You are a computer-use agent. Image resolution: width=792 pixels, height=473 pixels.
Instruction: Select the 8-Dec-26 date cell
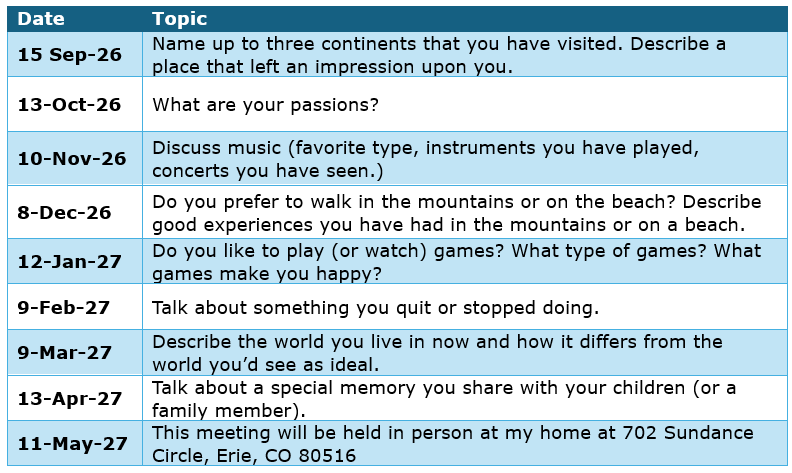[x=75, y=212]
